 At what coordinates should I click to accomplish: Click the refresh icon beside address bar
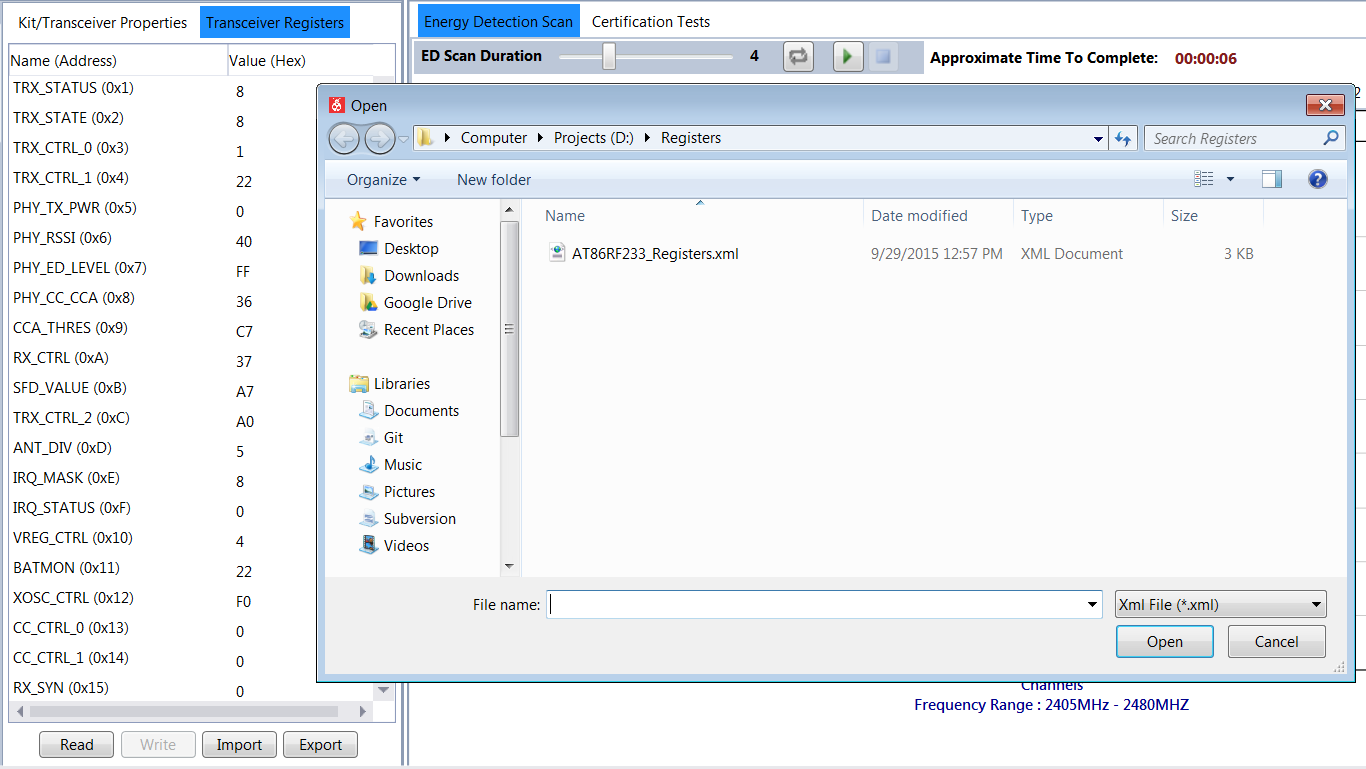(x=1123, y=139)
